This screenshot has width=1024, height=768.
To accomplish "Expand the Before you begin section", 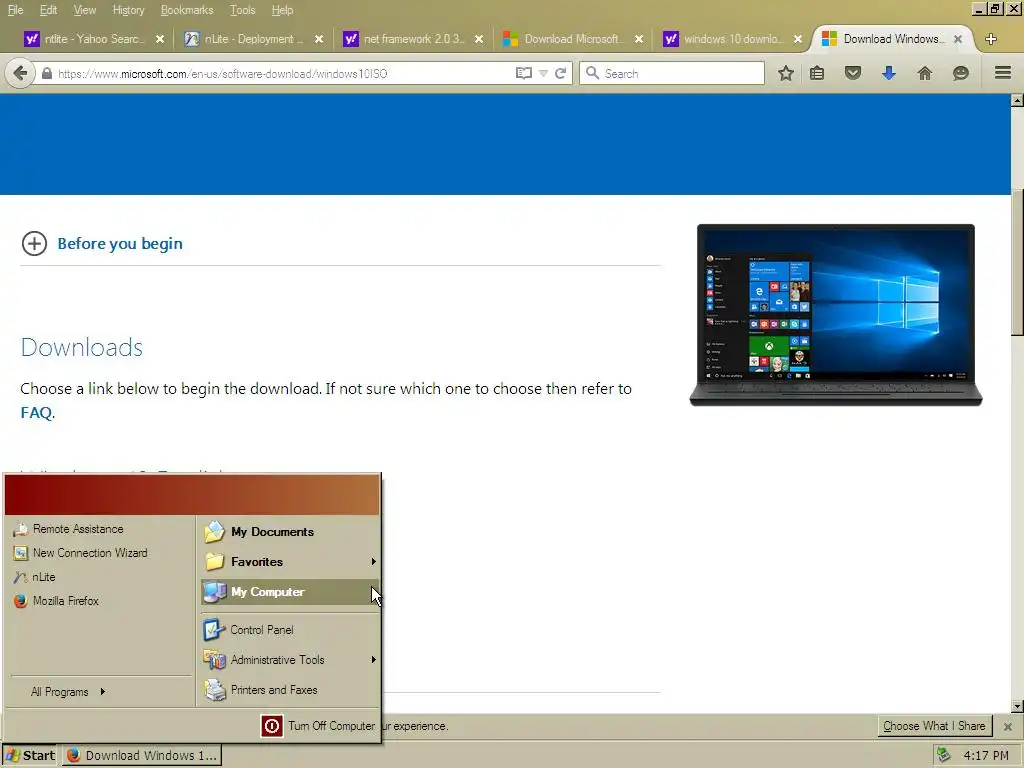I will click(x=34, y=244).
